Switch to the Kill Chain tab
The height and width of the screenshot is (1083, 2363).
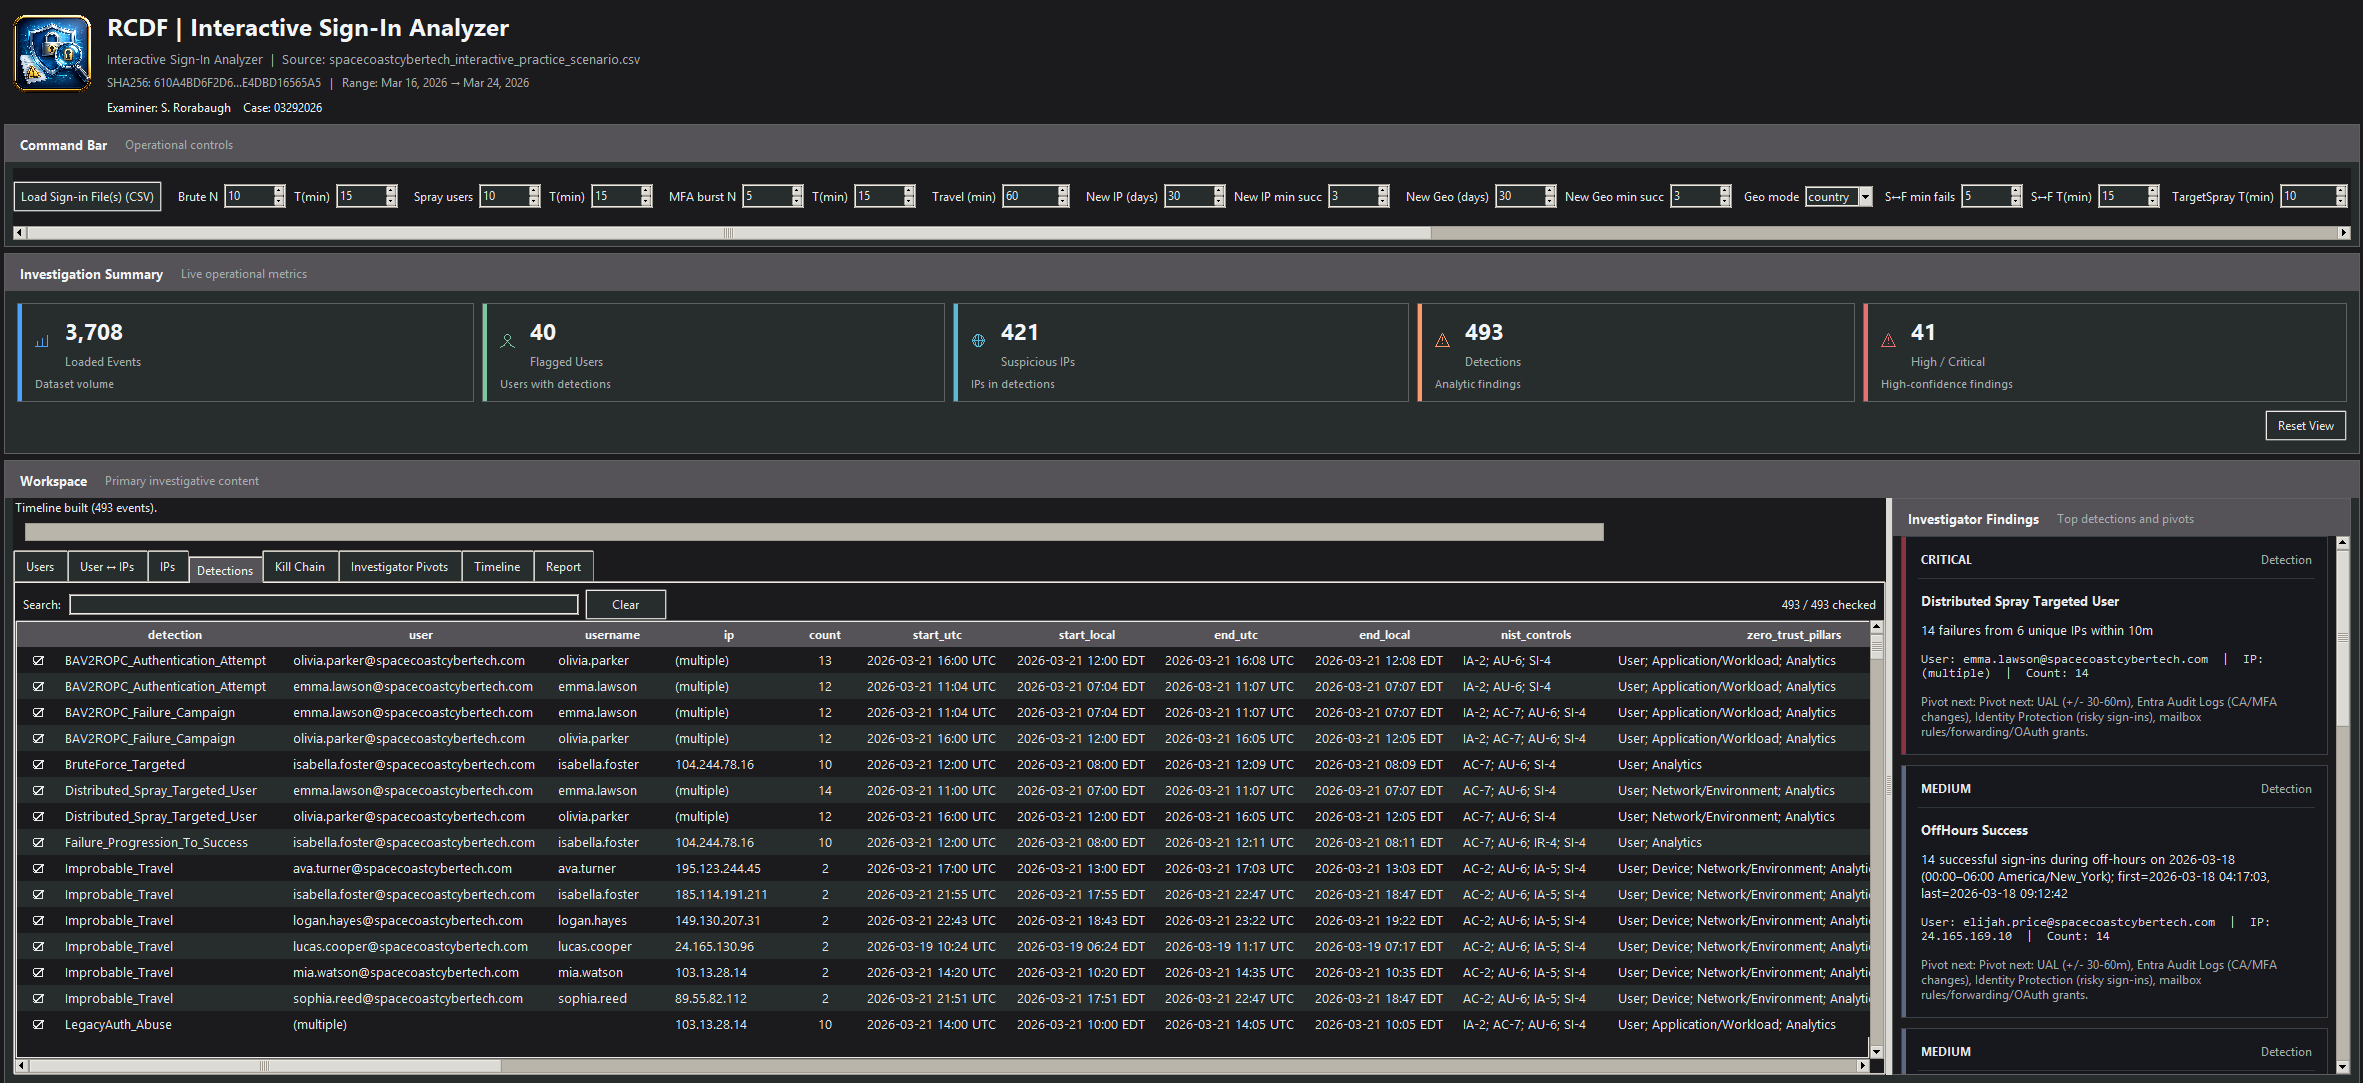300,566
